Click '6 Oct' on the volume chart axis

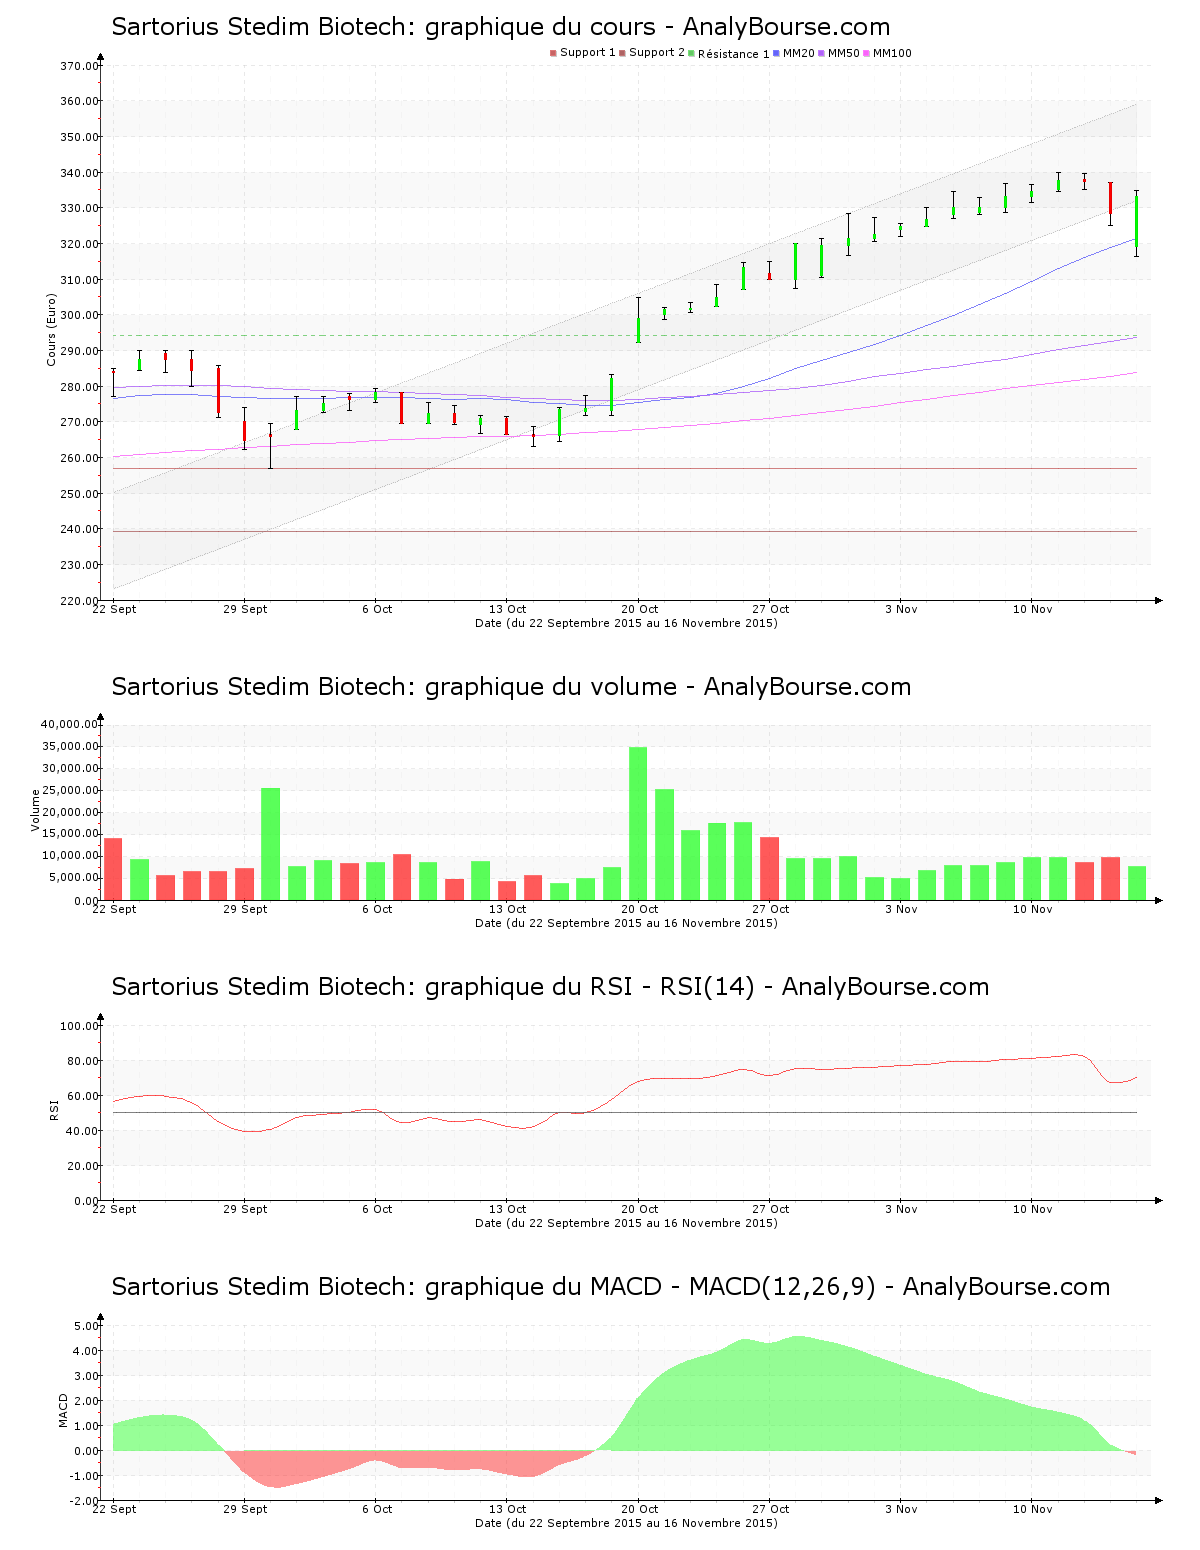(x=377, y=909)
